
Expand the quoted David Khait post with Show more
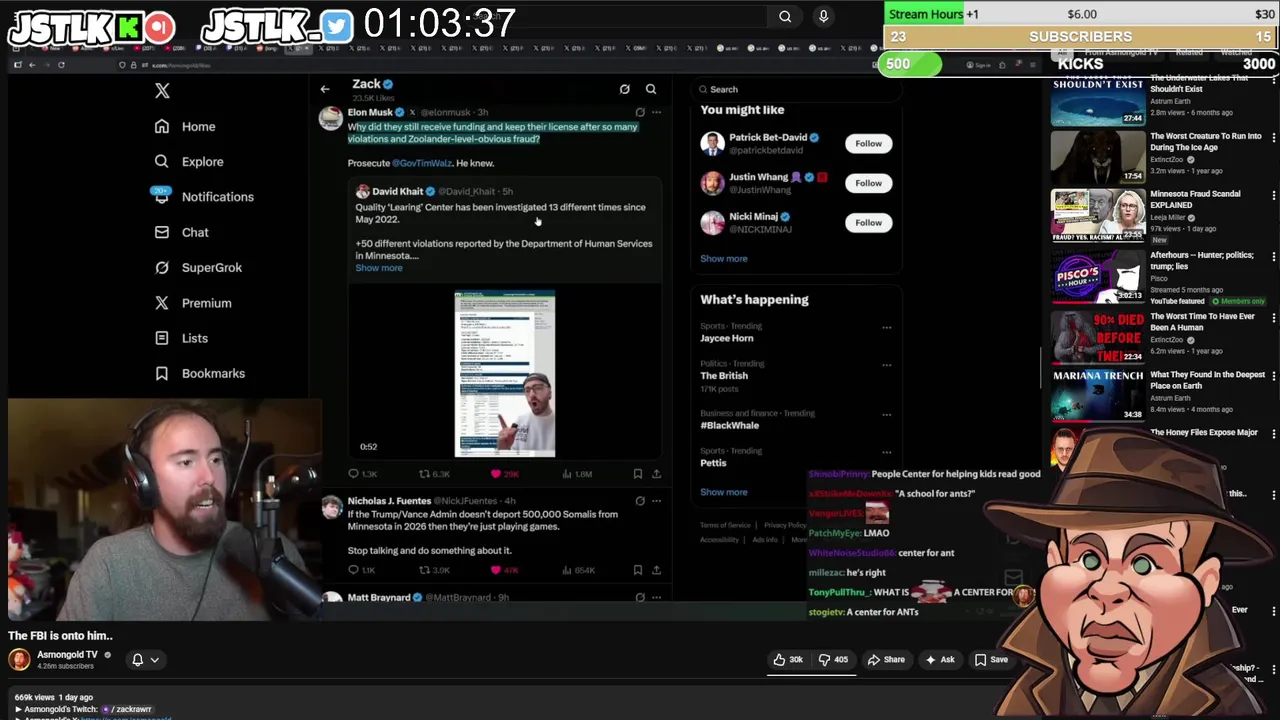pos(379,268)
